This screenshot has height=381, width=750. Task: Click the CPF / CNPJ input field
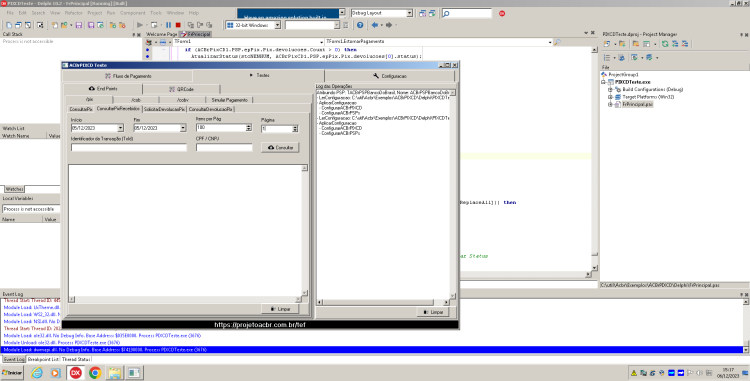tap(224, 148)
